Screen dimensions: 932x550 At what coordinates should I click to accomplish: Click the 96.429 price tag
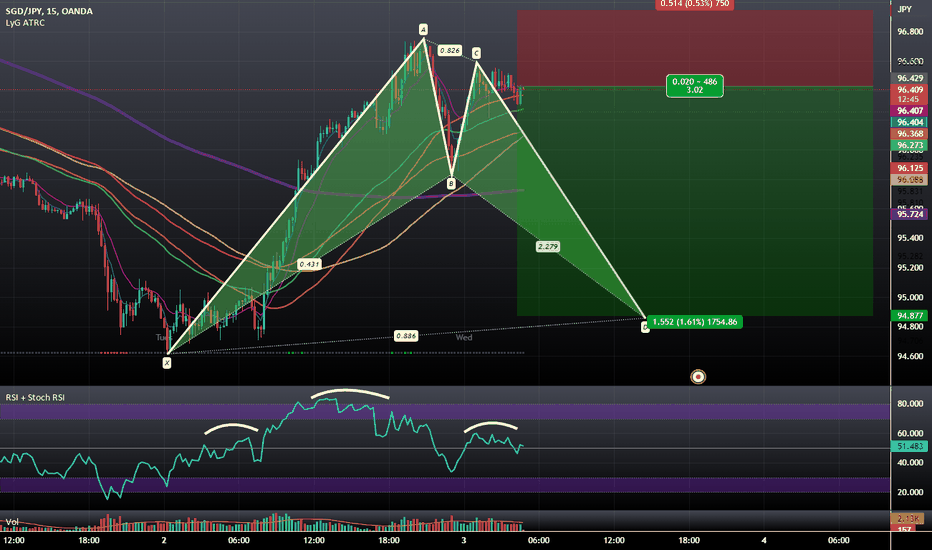(x=910, y=78)
